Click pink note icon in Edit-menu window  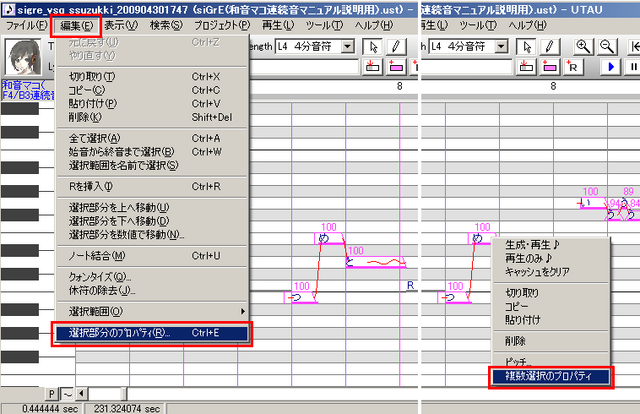pyautogui.click(x=396, y=67)
